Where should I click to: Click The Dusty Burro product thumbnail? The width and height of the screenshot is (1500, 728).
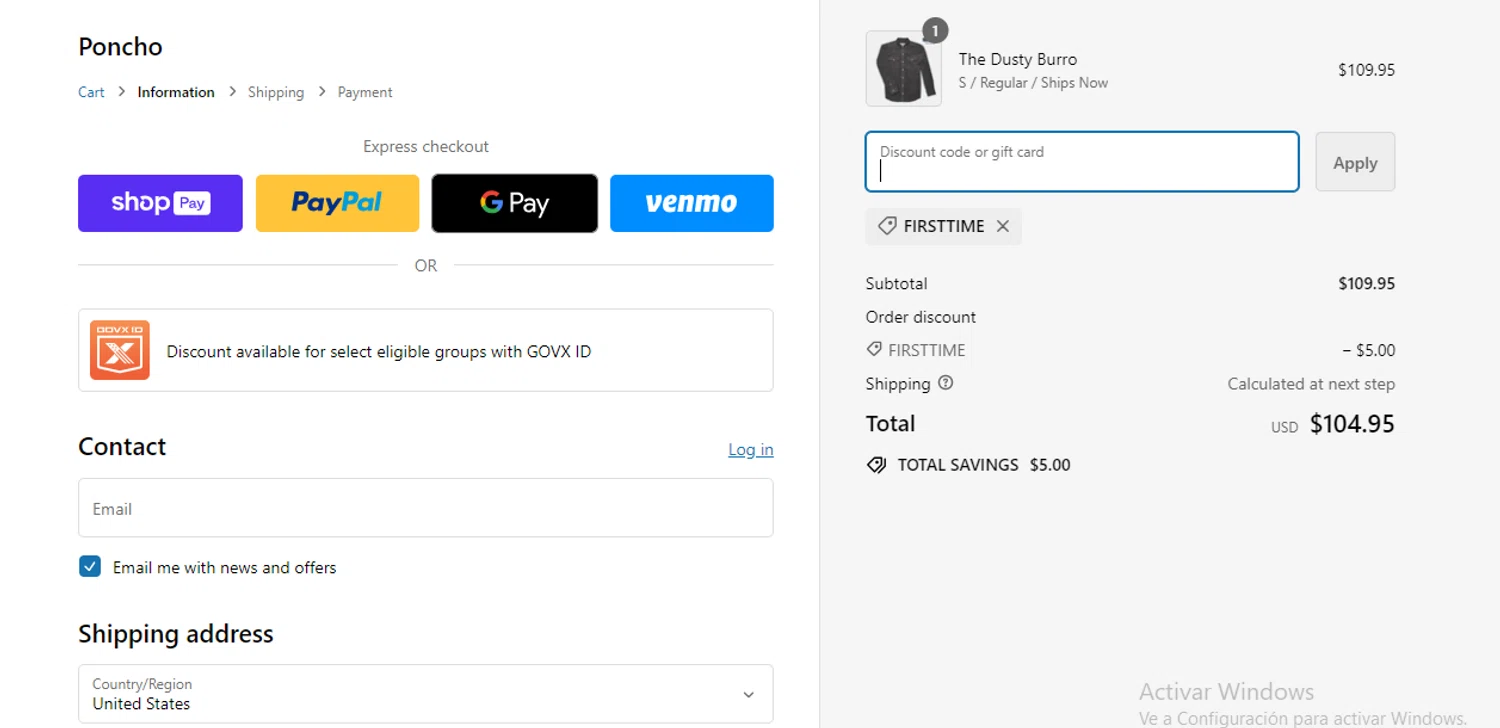pos(903,69)
